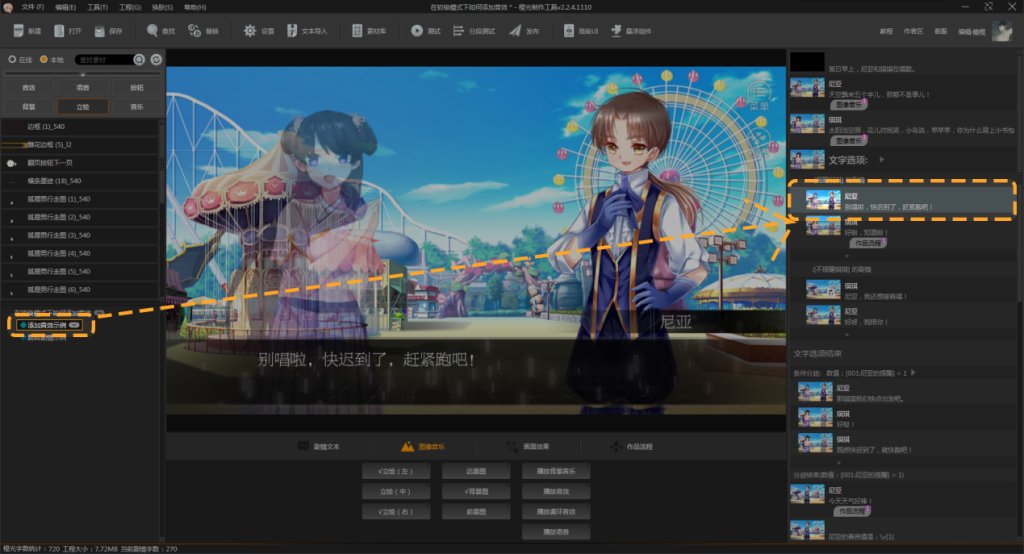Open the 文件(F) menu
Screen dimensions: 1024x554
pyautogui.click(x=33, y=7)
